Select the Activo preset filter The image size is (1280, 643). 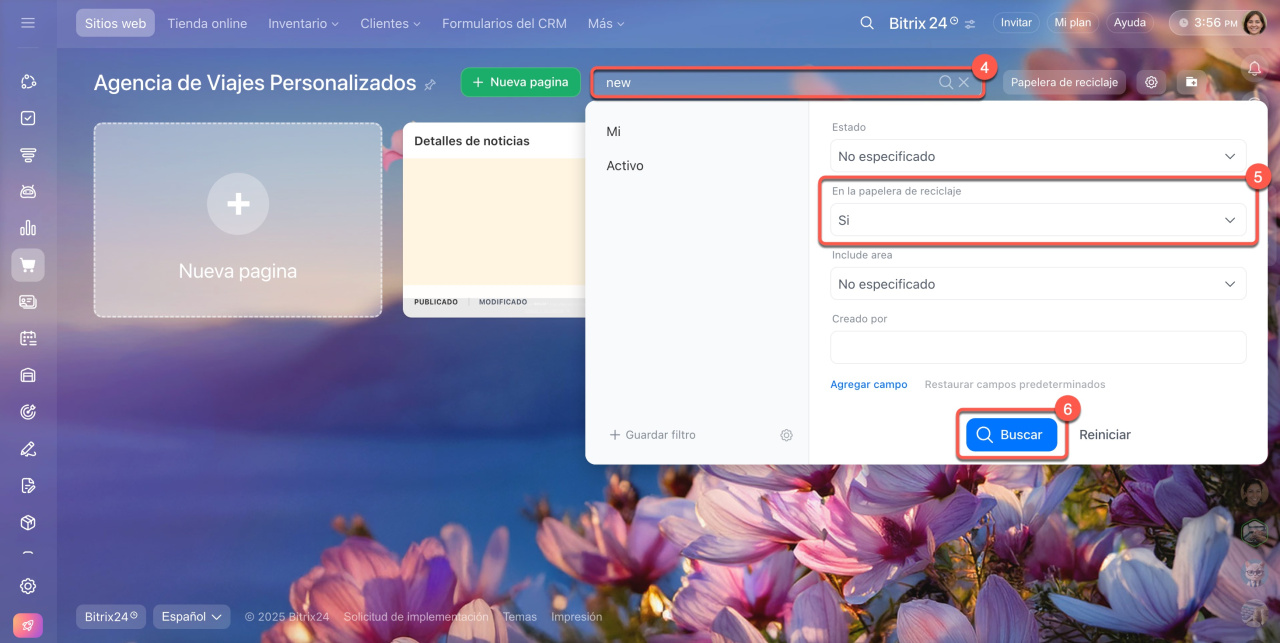(x=625, y=166)
